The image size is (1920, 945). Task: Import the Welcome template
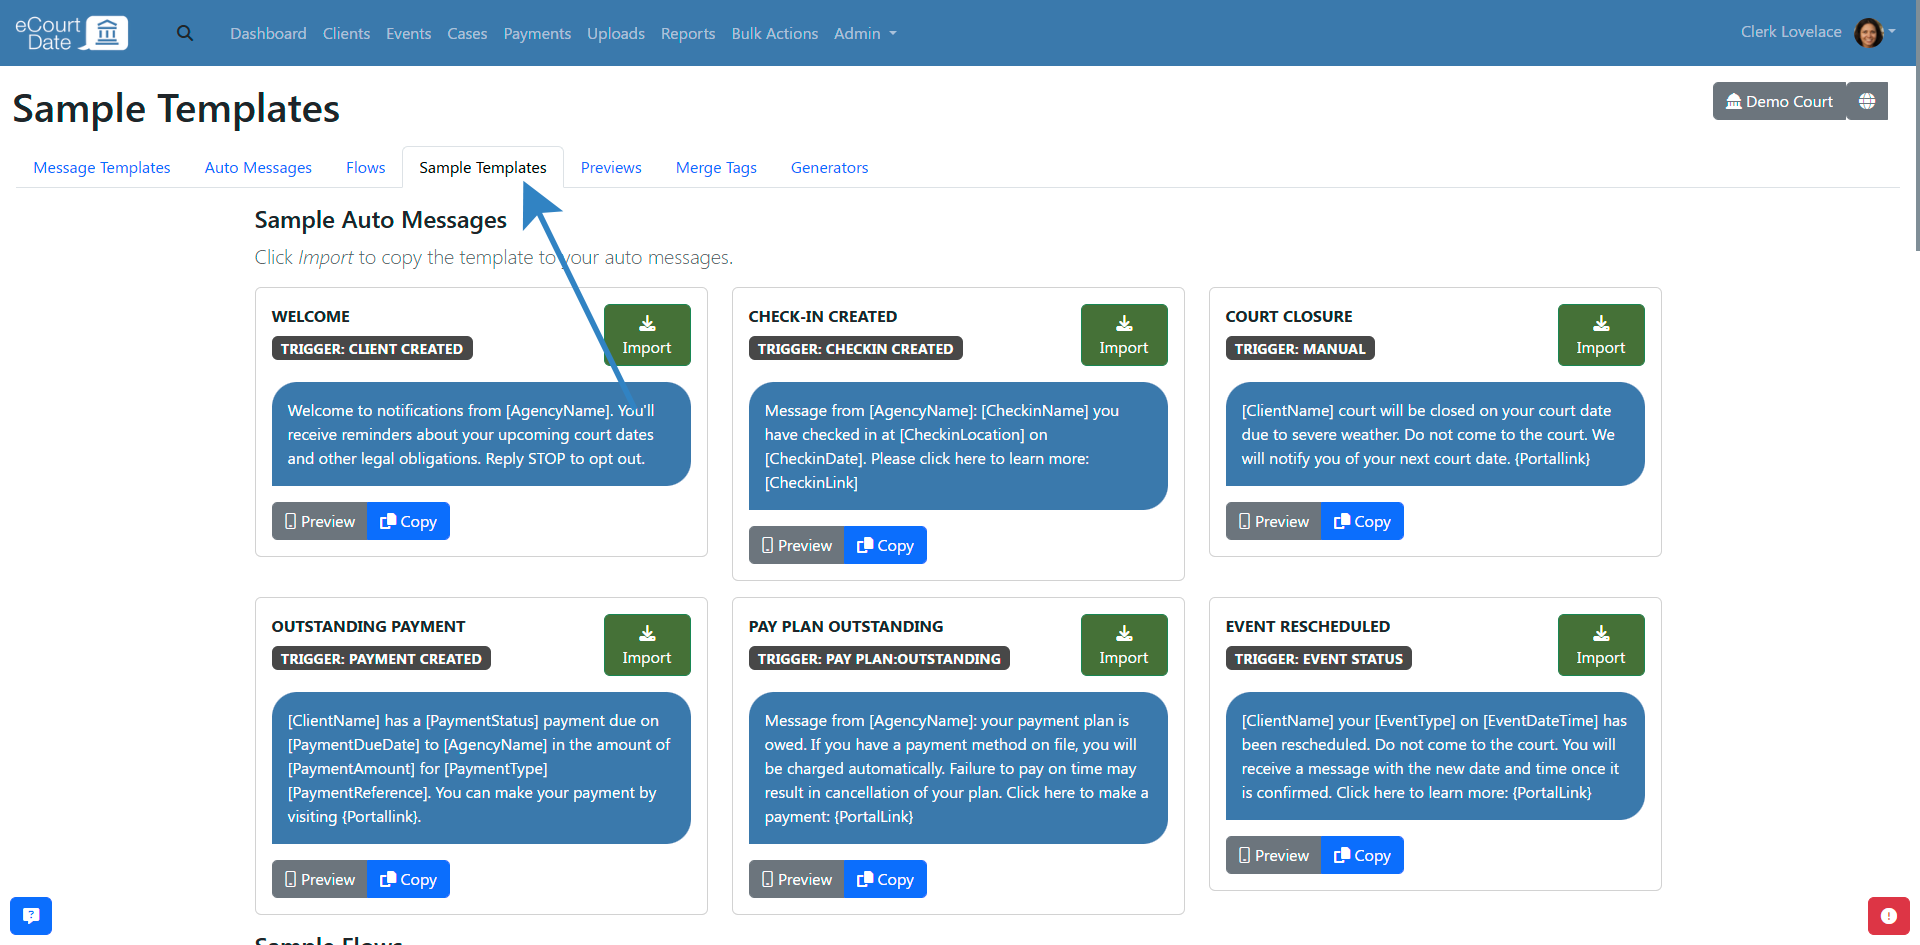click(647, 335)
